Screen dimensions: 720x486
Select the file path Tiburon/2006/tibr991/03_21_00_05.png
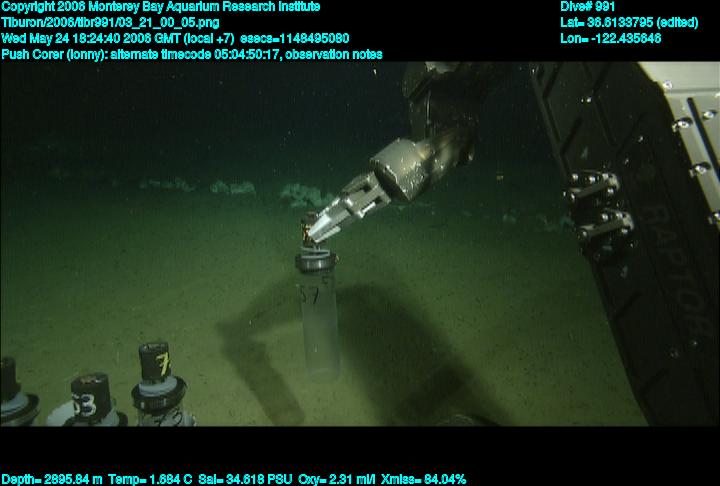click(110, 23)
